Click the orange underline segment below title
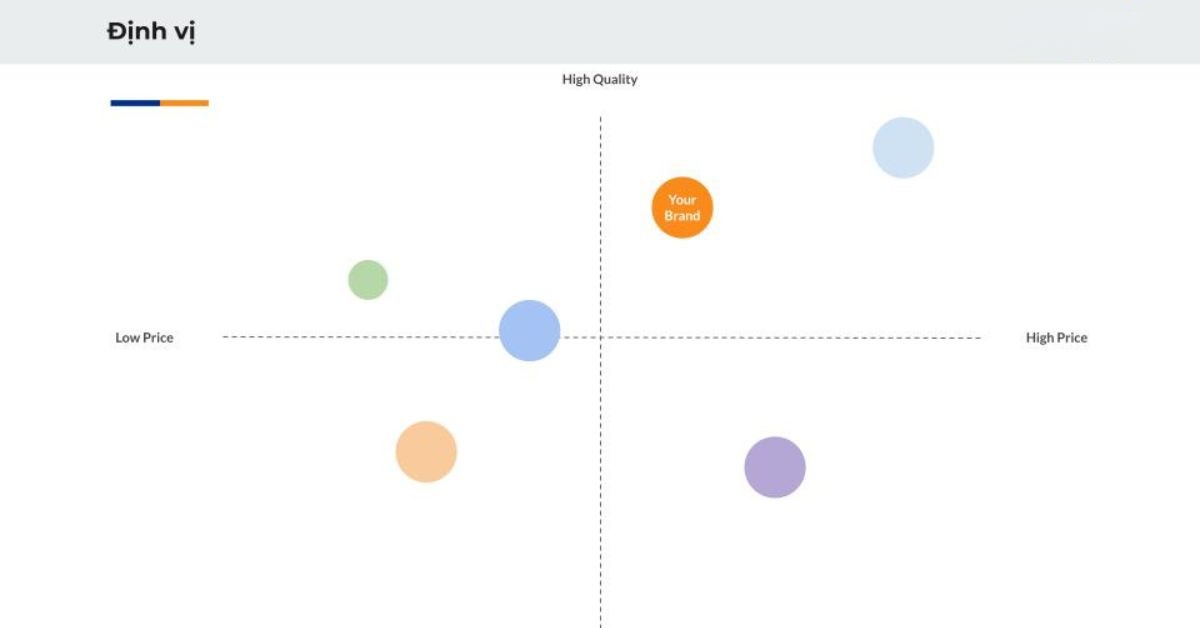 click(184, 103)
